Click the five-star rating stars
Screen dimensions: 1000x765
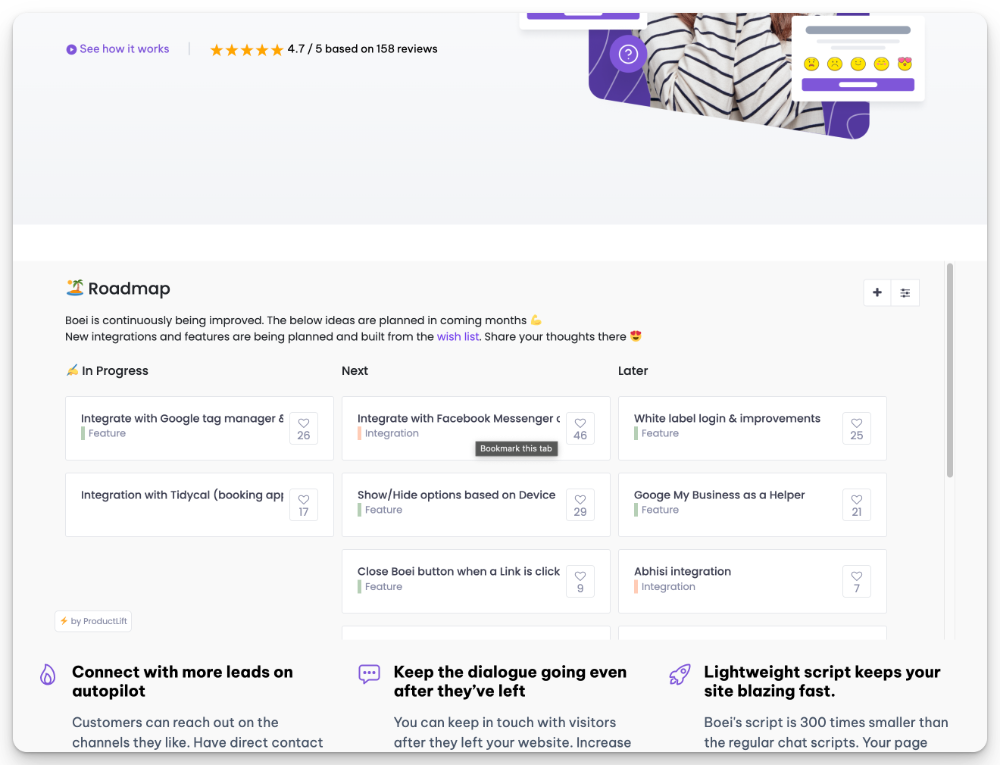(246, 49)
